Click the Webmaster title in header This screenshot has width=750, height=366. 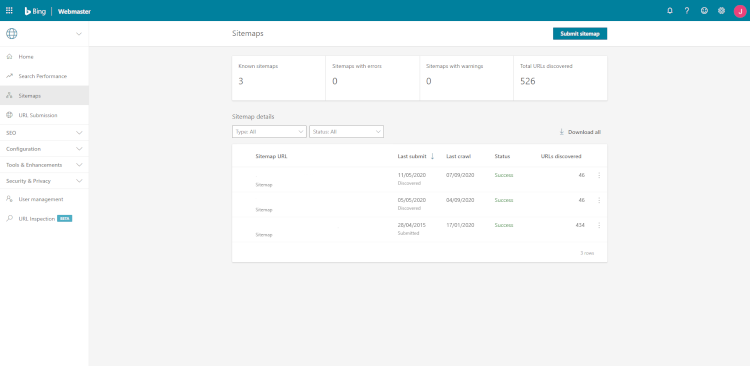(74, 11)
